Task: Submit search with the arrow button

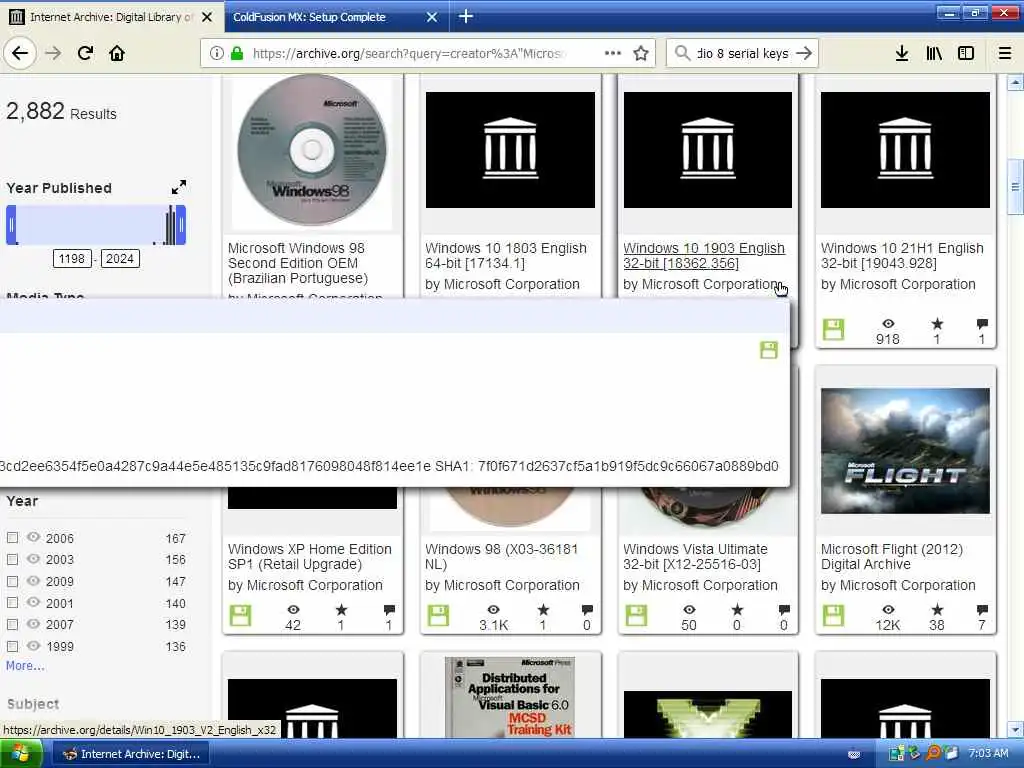Action: [804, 53]
